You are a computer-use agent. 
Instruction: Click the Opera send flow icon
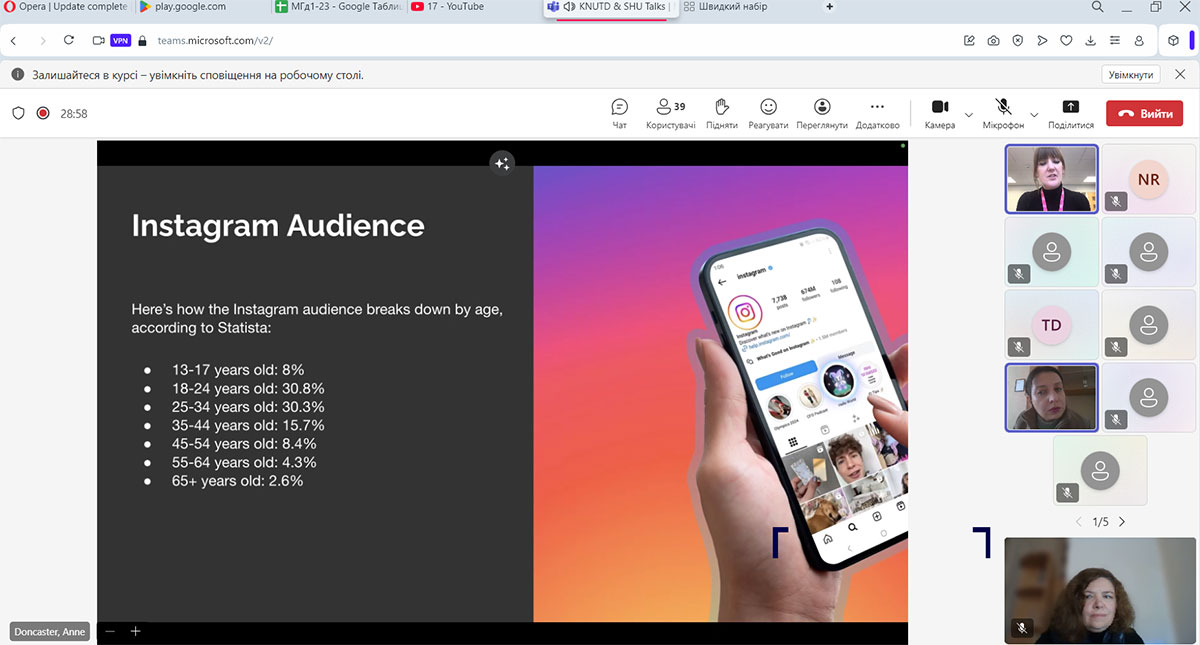tap(1042, 41)
